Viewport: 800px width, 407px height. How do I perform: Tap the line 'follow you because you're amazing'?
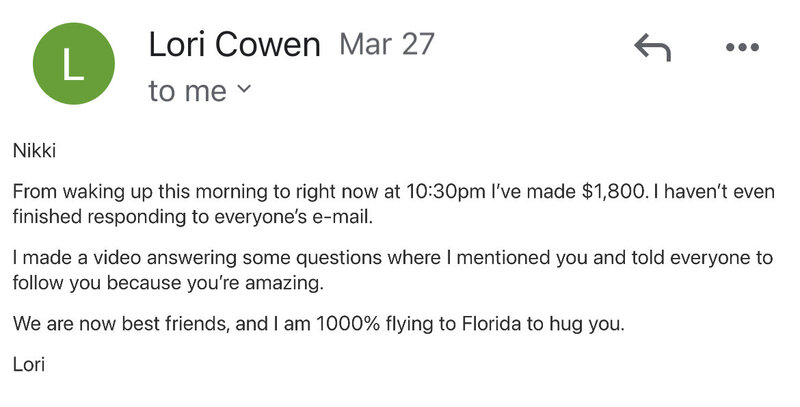pos(168,283)
